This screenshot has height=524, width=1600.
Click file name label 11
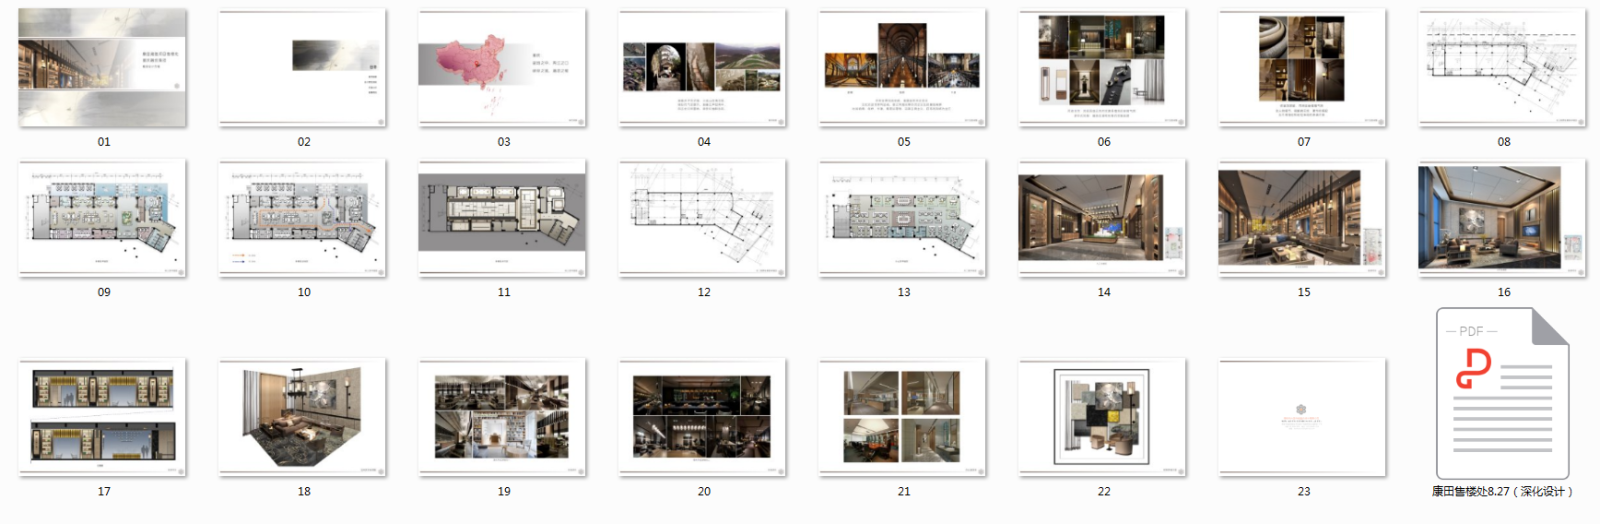coord(504,292)
